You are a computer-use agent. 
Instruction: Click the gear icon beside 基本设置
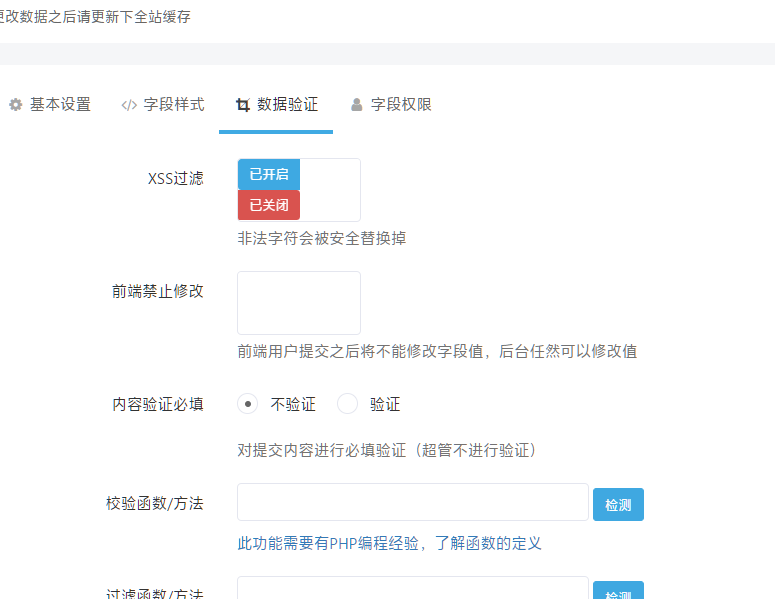coord(16,105)
